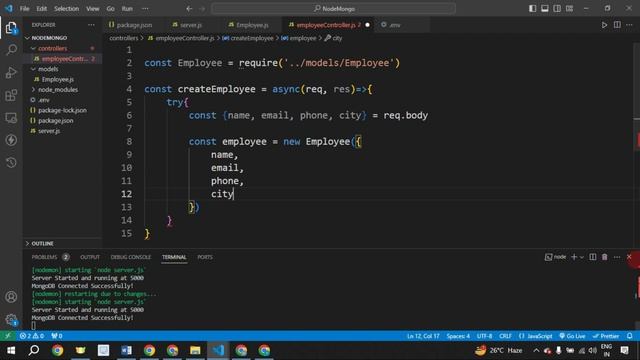Select employeeController.js in the file tree
640x360 pixels.
(64, 59)
